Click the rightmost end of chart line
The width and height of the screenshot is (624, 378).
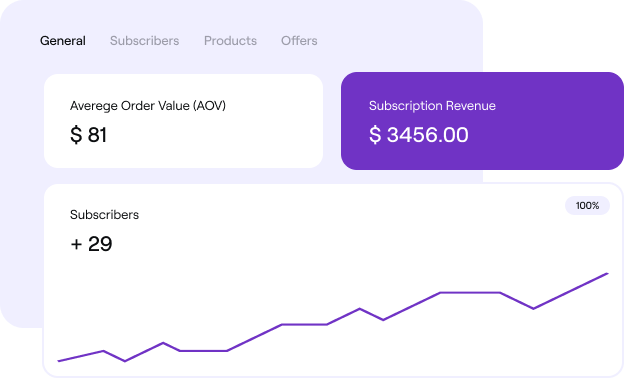click(x=607, y=274)
